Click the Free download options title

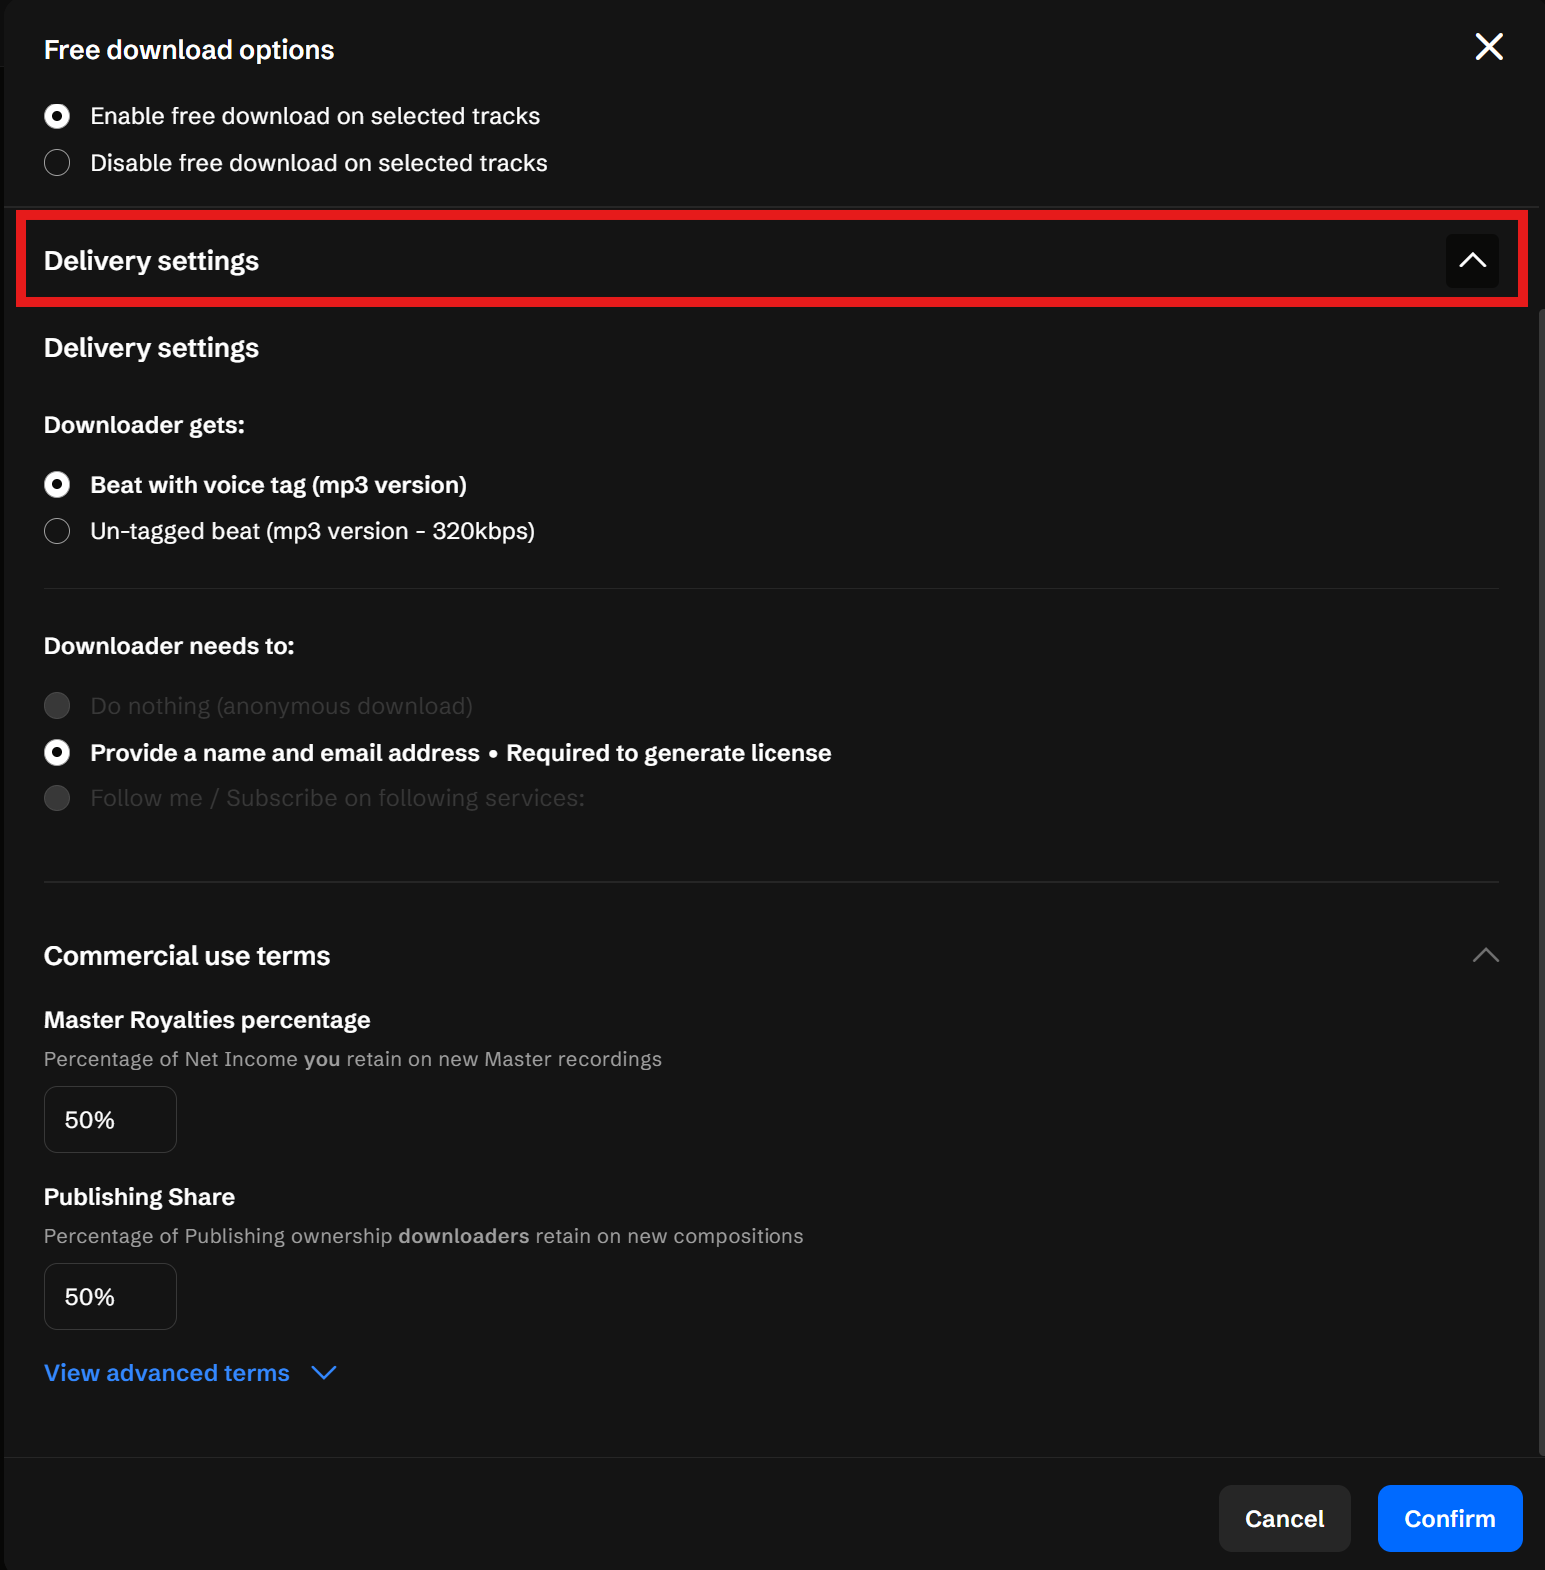pyautogui.click(x=189, y=50)
